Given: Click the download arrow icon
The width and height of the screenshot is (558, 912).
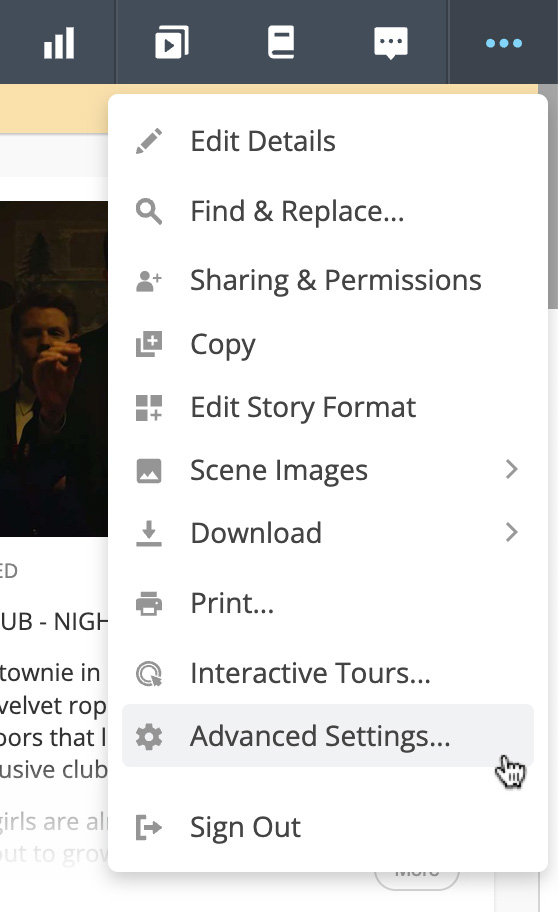Looking at the screenshot, I should [149, 533].
